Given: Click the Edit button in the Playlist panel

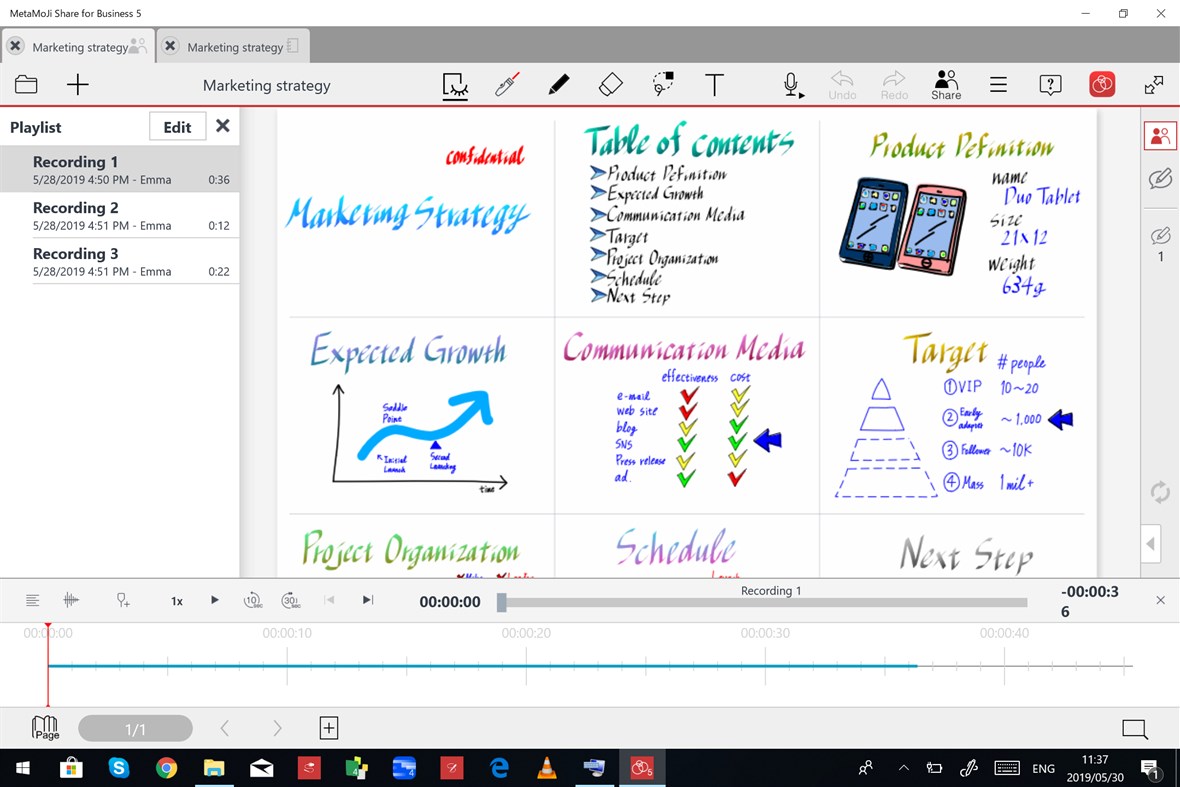Looking at the screenshot, I should 176,126.
